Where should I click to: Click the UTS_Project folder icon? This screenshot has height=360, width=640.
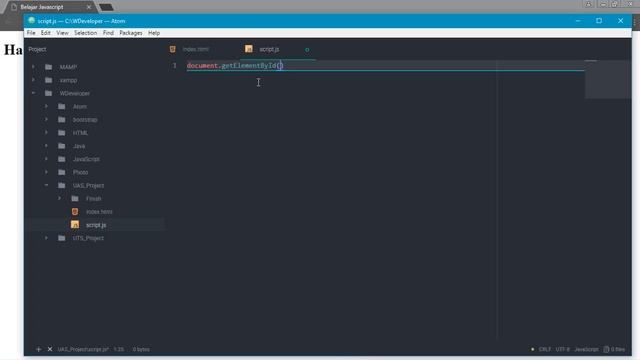tap(62, 238)
